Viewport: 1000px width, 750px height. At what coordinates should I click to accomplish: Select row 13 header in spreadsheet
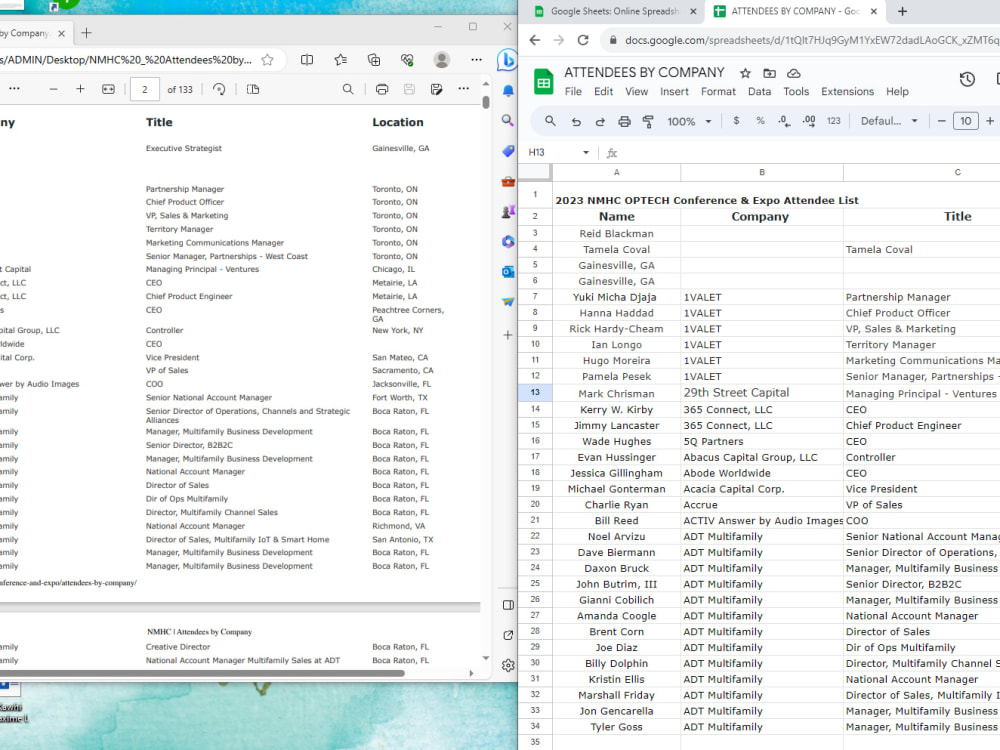tap(535, 393)
